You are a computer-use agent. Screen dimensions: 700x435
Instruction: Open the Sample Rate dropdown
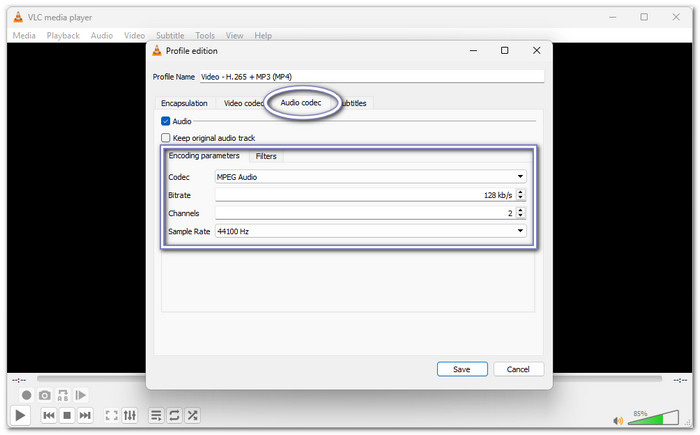pos(371,231)
